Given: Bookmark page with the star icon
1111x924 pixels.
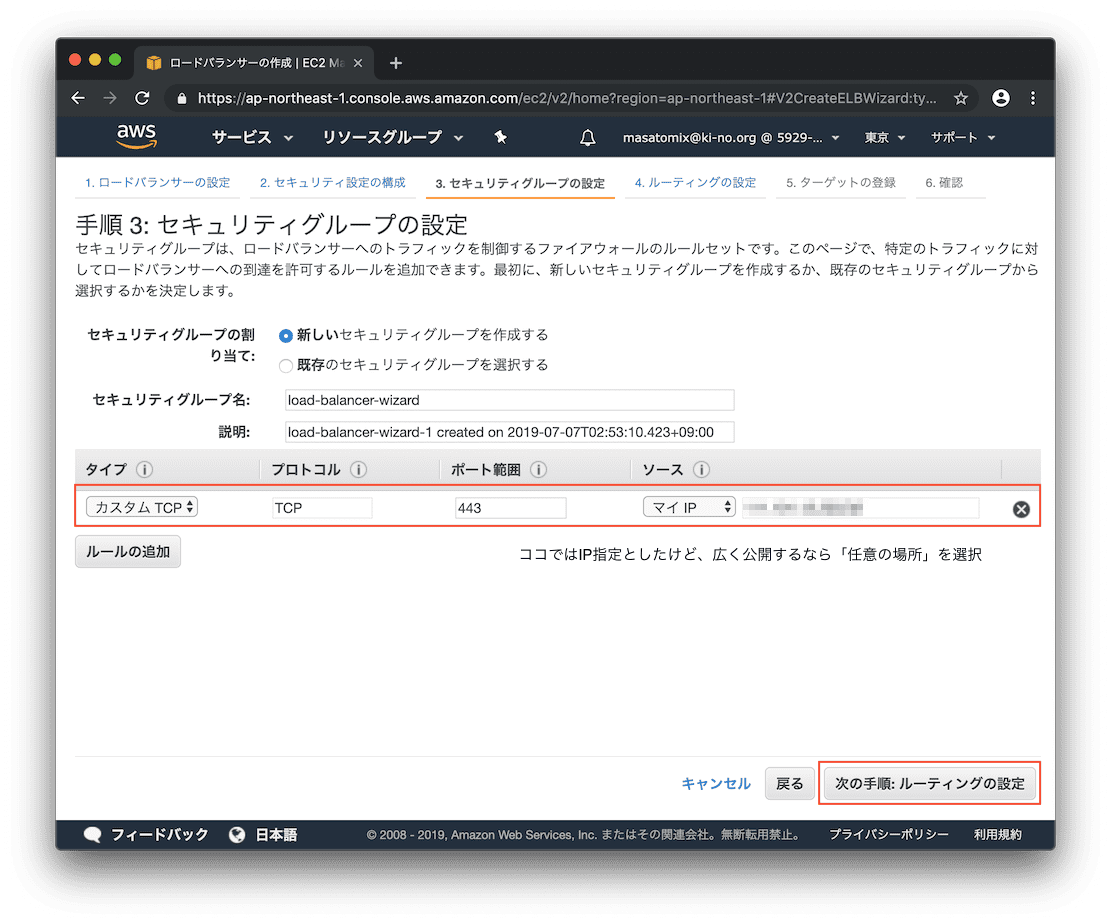Looking at the screenshot, I should click(960, 98).
